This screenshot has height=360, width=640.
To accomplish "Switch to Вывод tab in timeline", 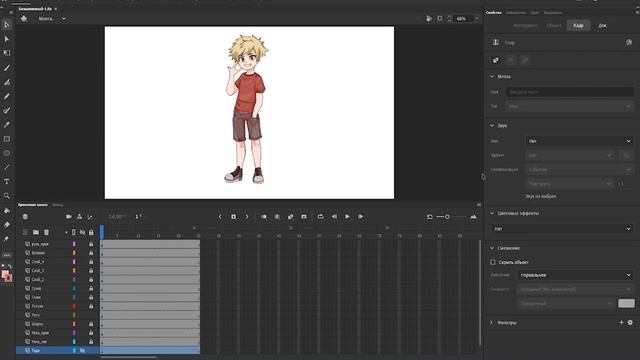I will pos(58,205).
